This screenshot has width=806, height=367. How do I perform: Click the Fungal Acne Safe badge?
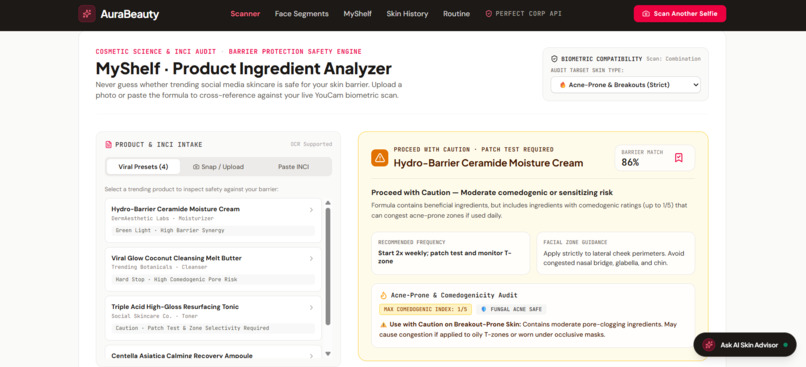pos(511,309)
